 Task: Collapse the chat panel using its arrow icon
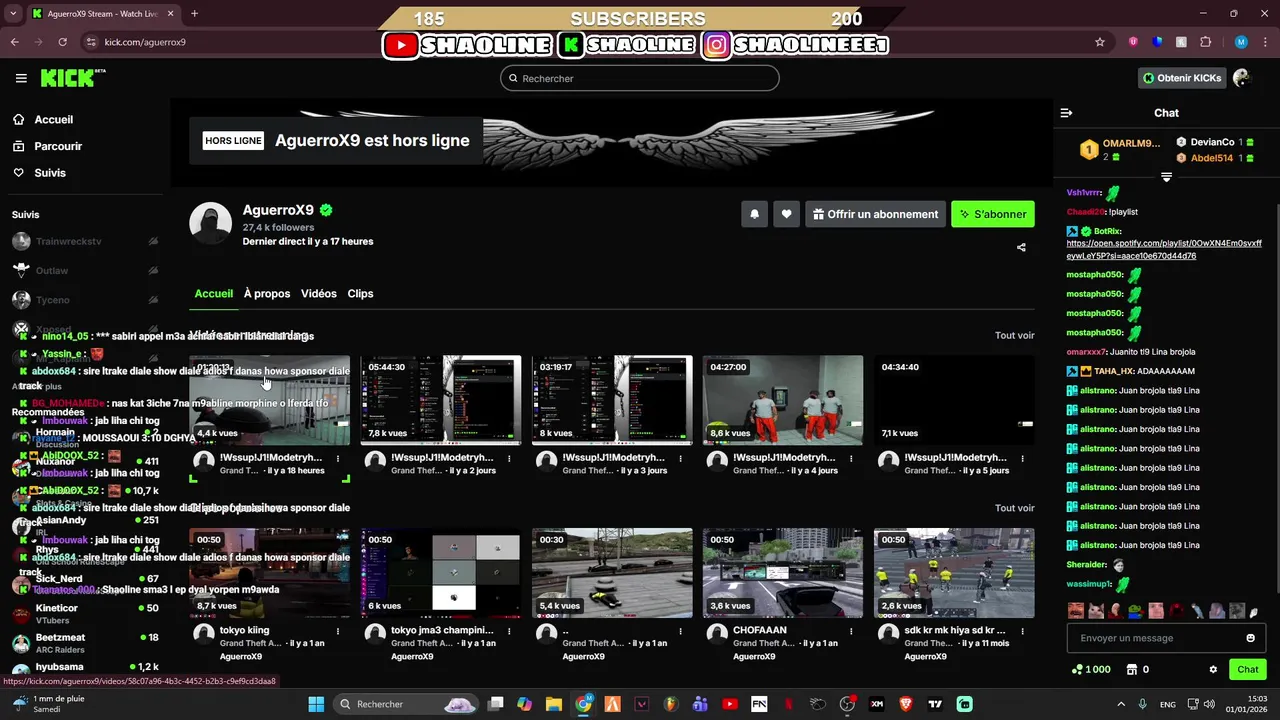coord(1066,113)
